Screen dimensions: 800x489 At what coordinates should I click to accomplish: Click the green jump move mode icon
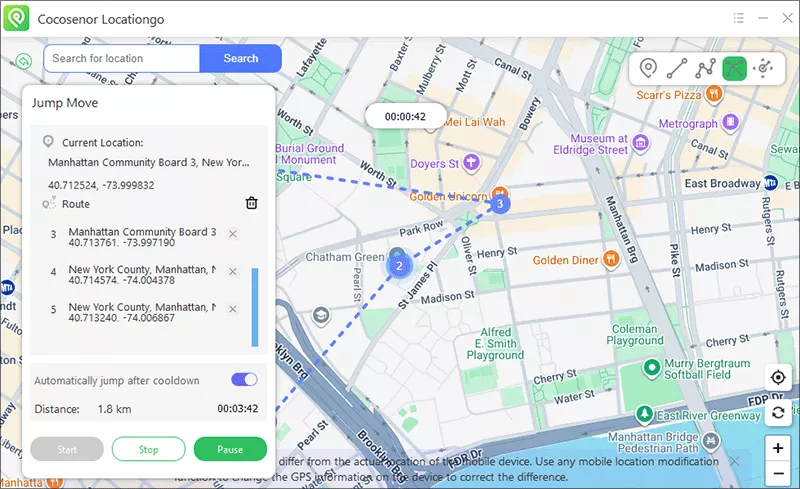coord(735,68)
